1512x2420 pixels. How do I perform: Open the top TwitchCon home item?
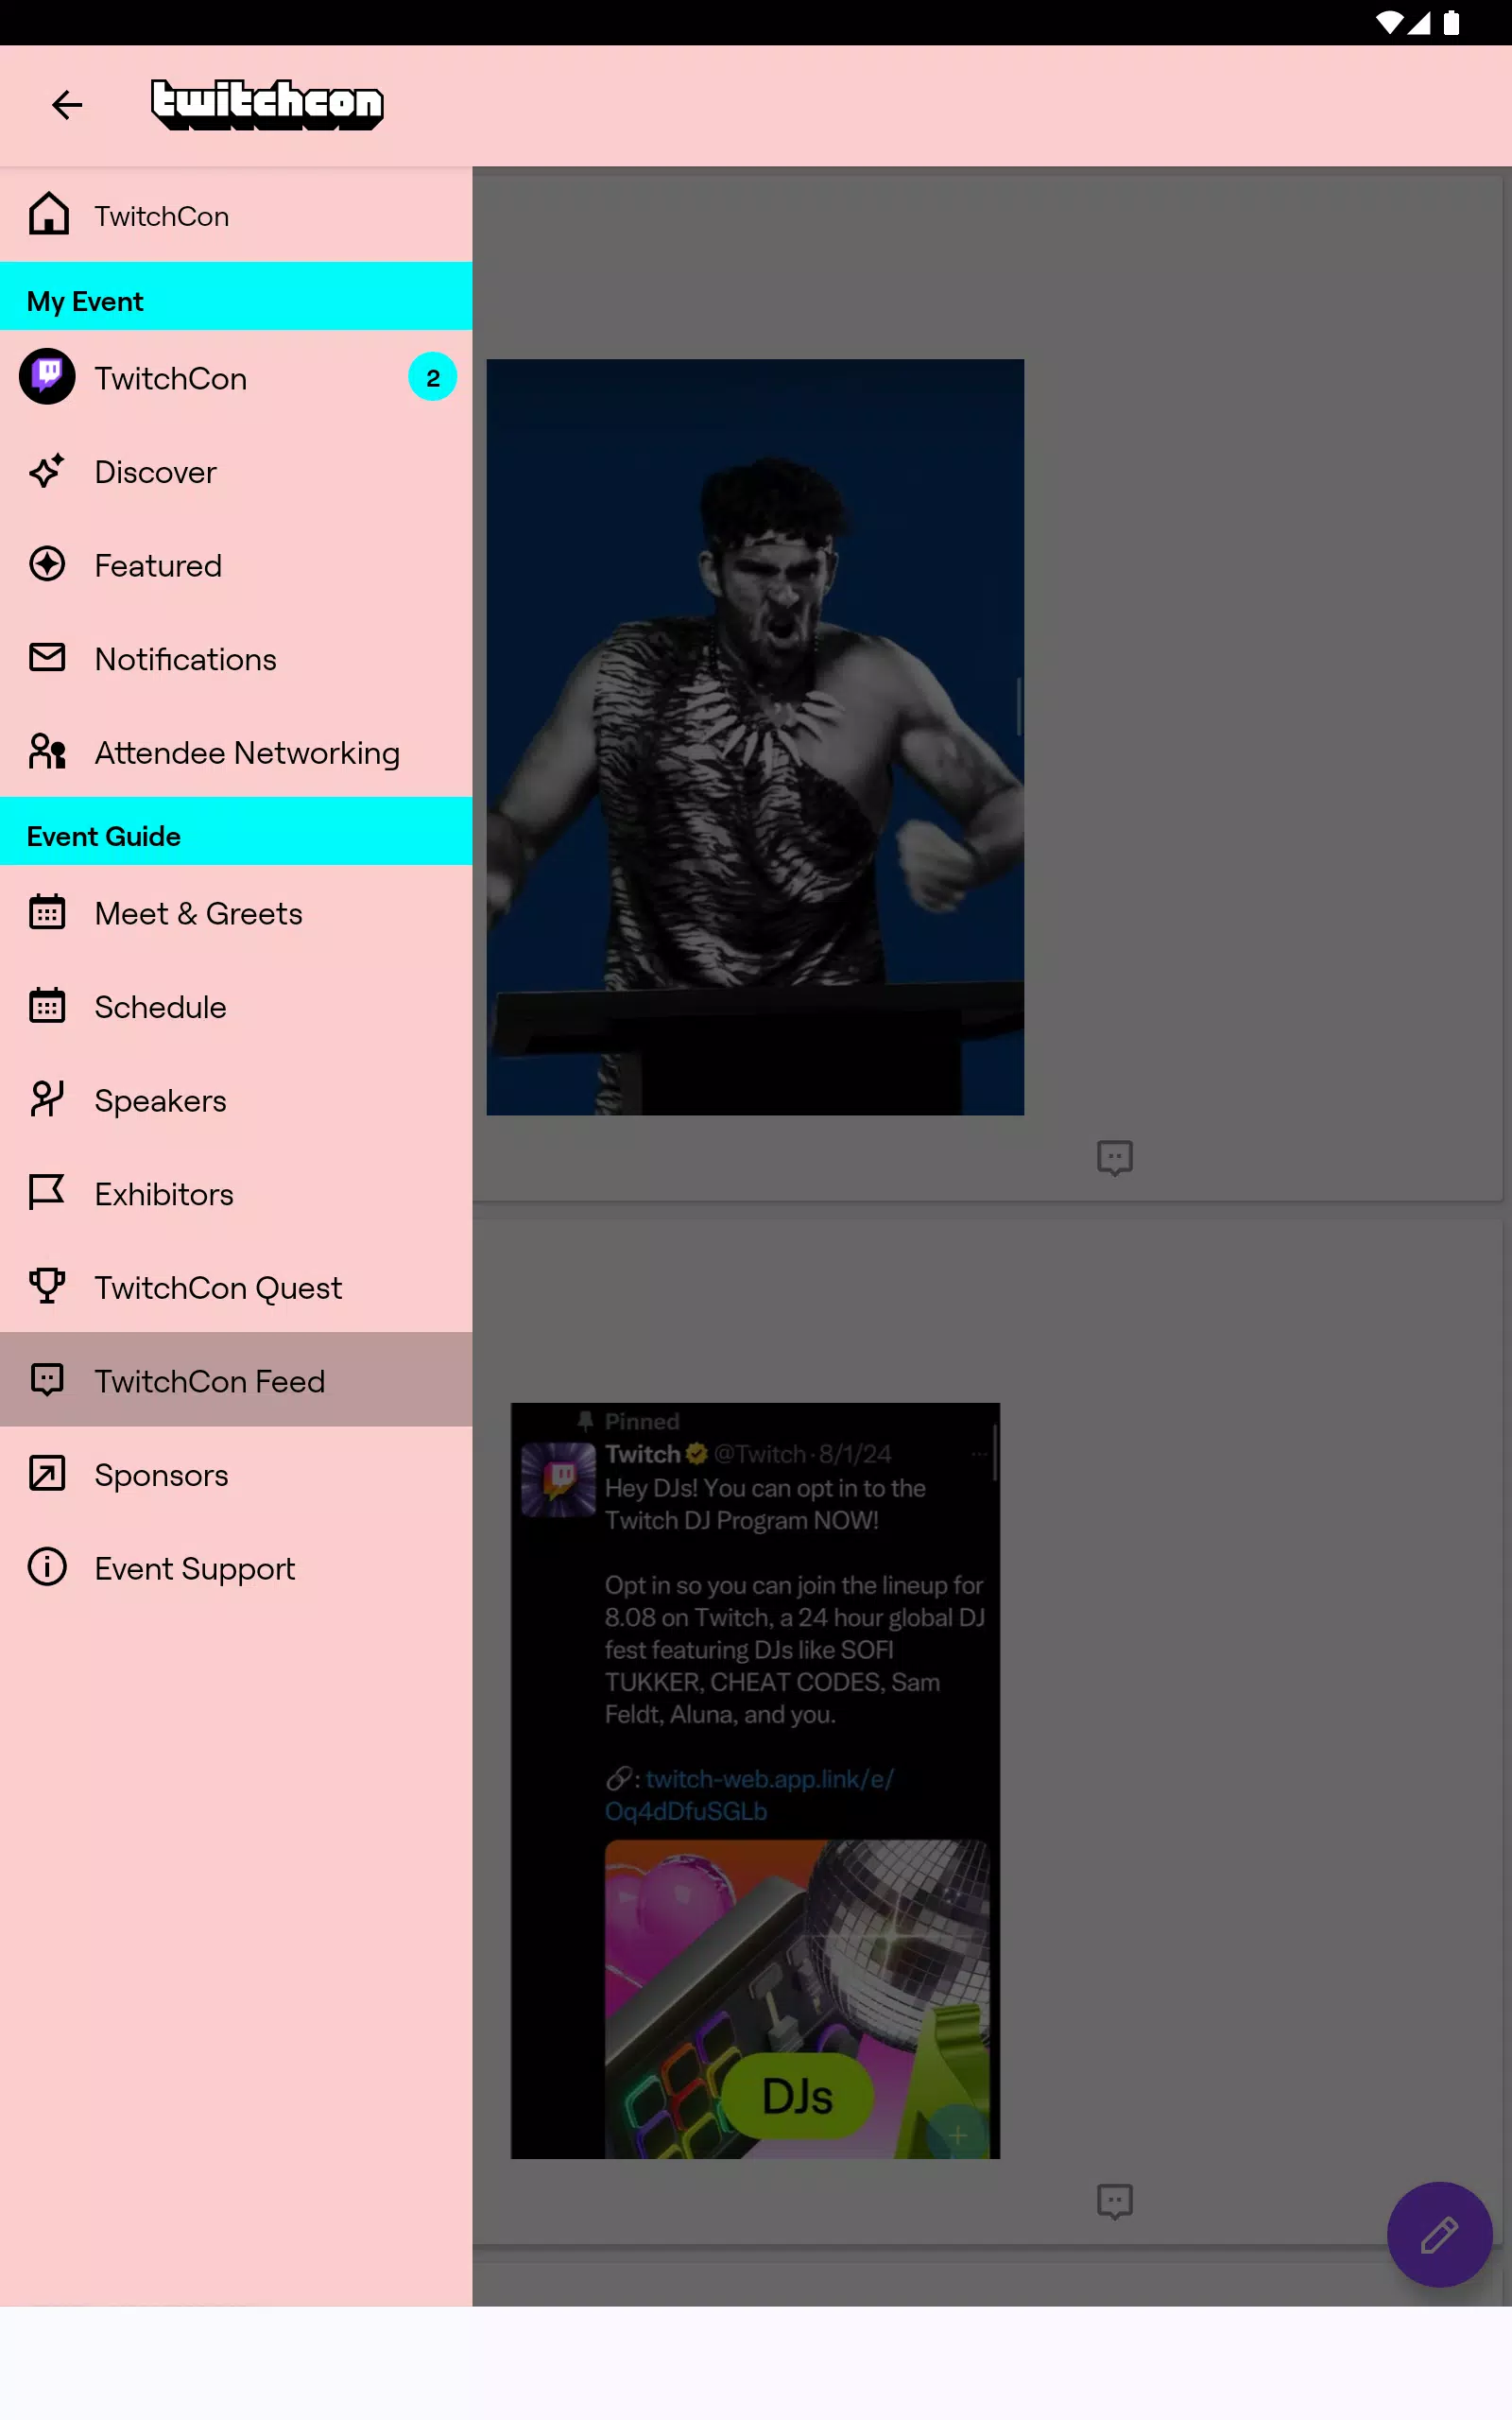pyautogui.click(x=236, y=215)
